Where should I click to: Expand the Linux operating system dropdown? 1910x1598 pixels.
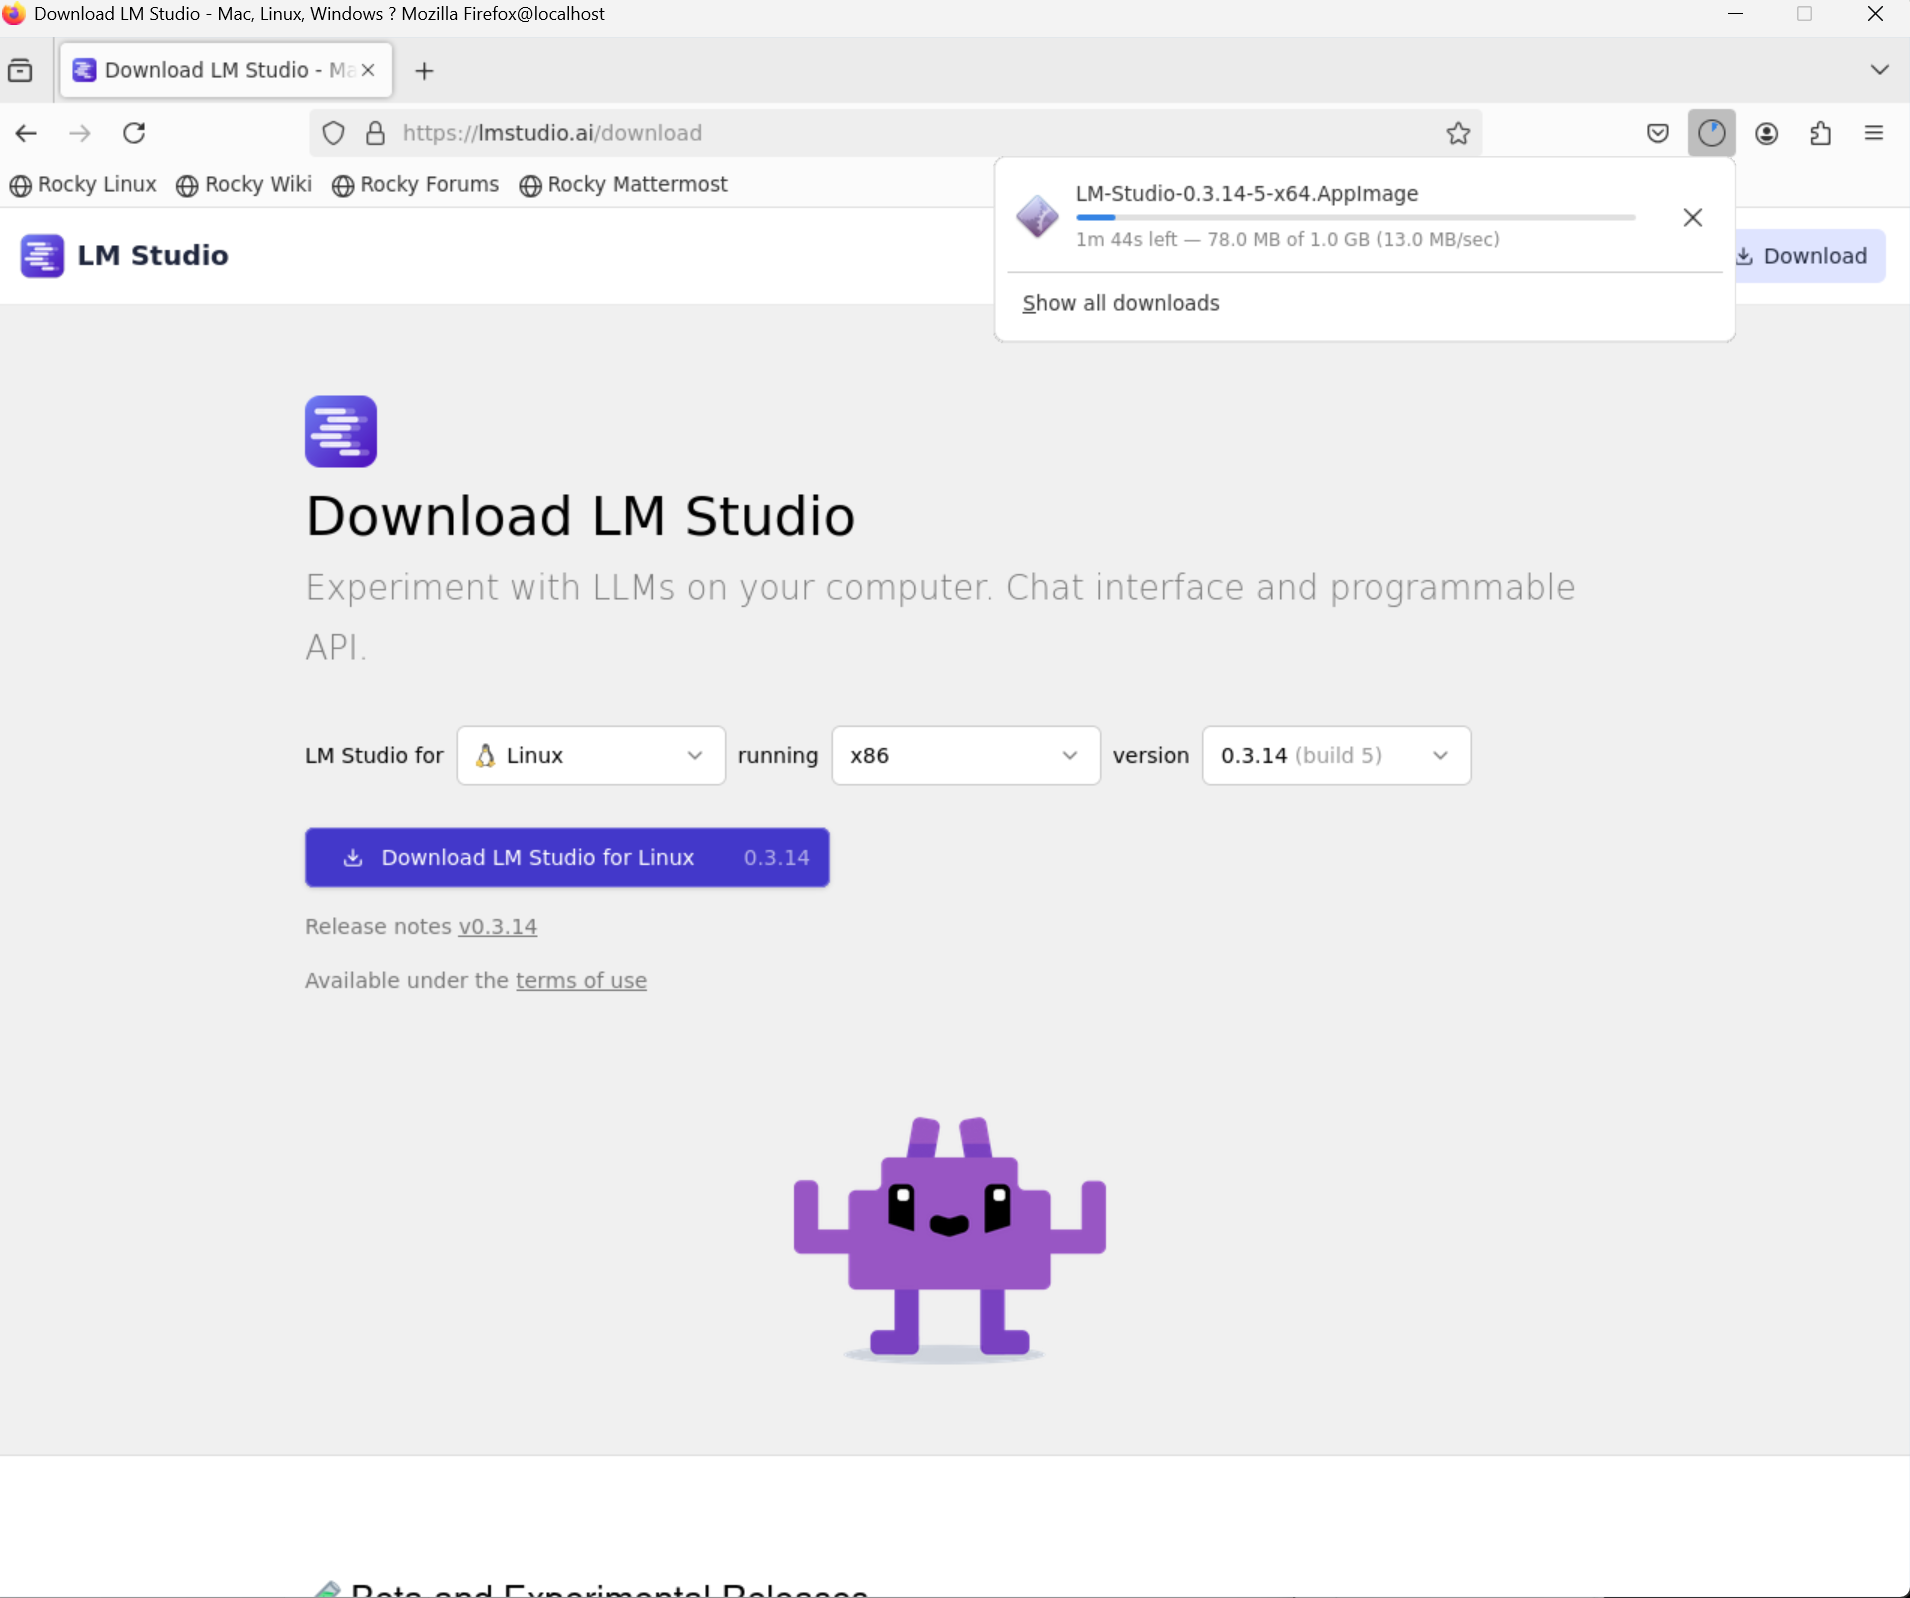591,755
